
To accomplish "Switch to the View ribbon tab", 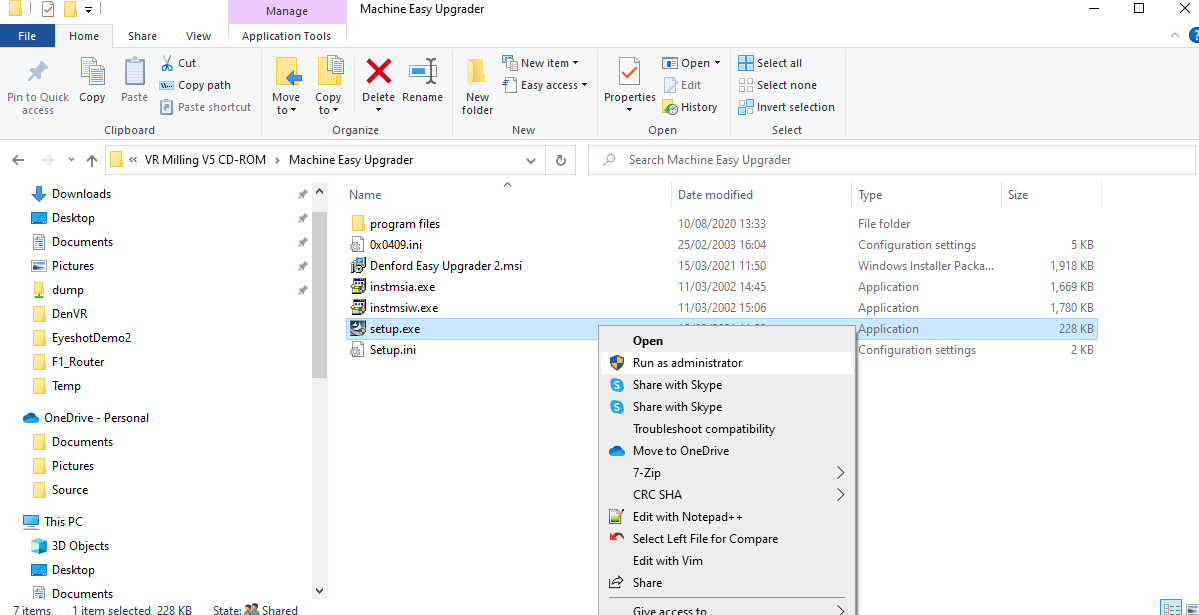I will (198, 36).
